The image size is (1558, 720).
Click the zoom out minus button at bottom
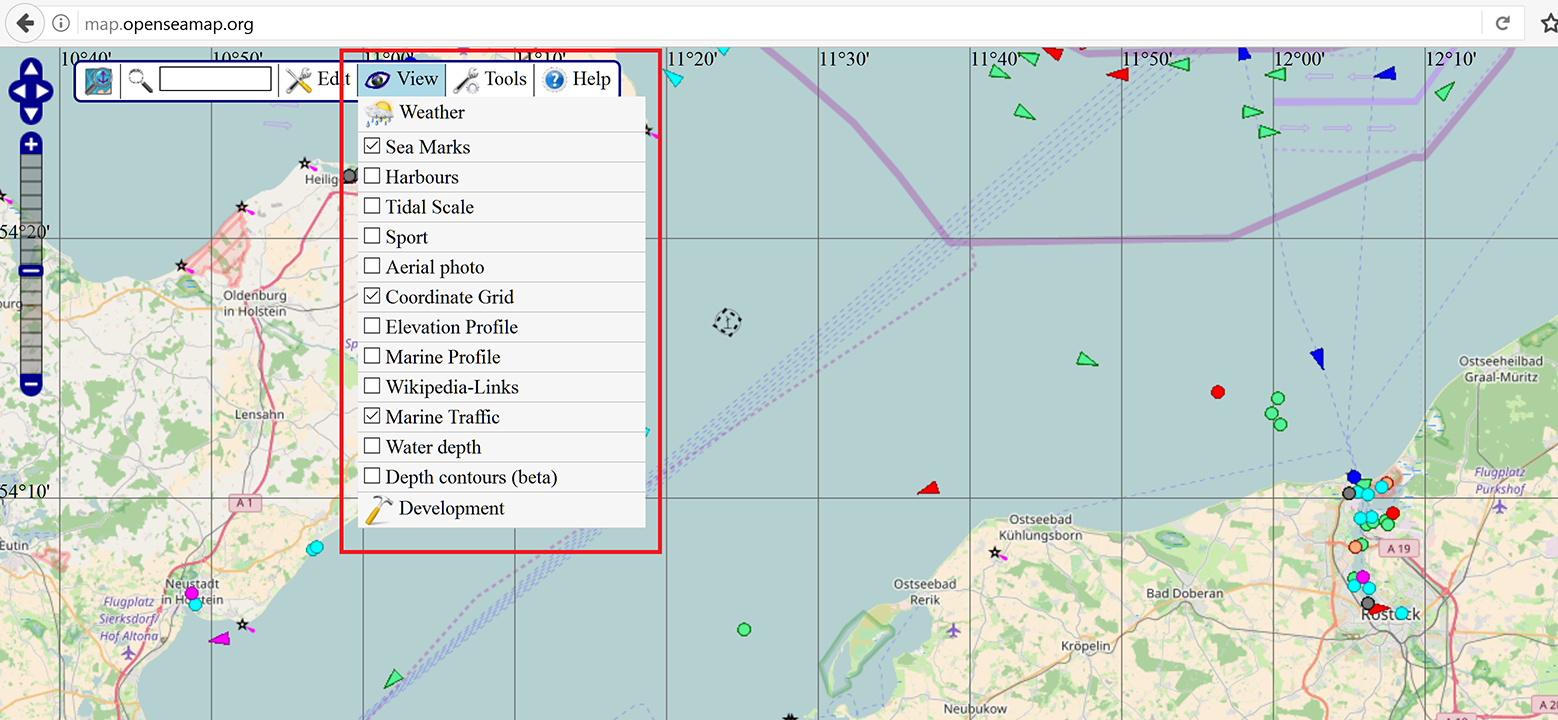31,383
